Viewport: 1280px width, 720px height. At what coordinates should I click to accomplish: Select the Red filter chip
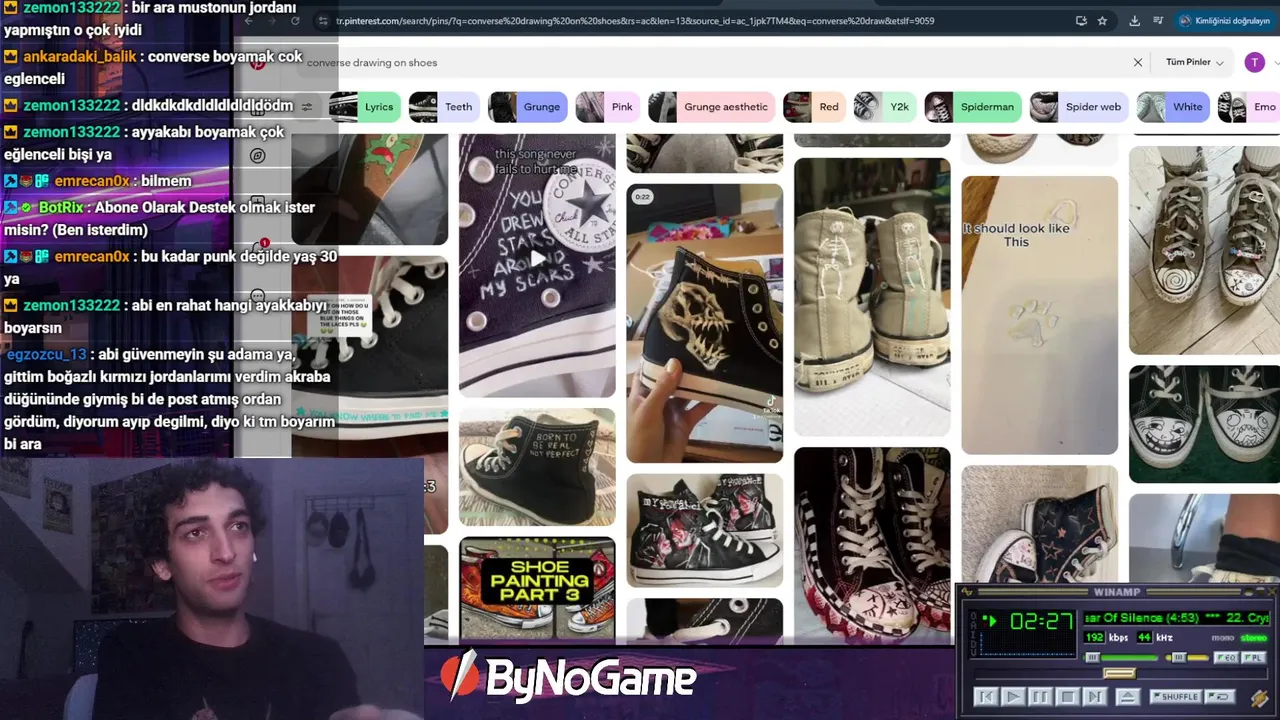point(814,107)
